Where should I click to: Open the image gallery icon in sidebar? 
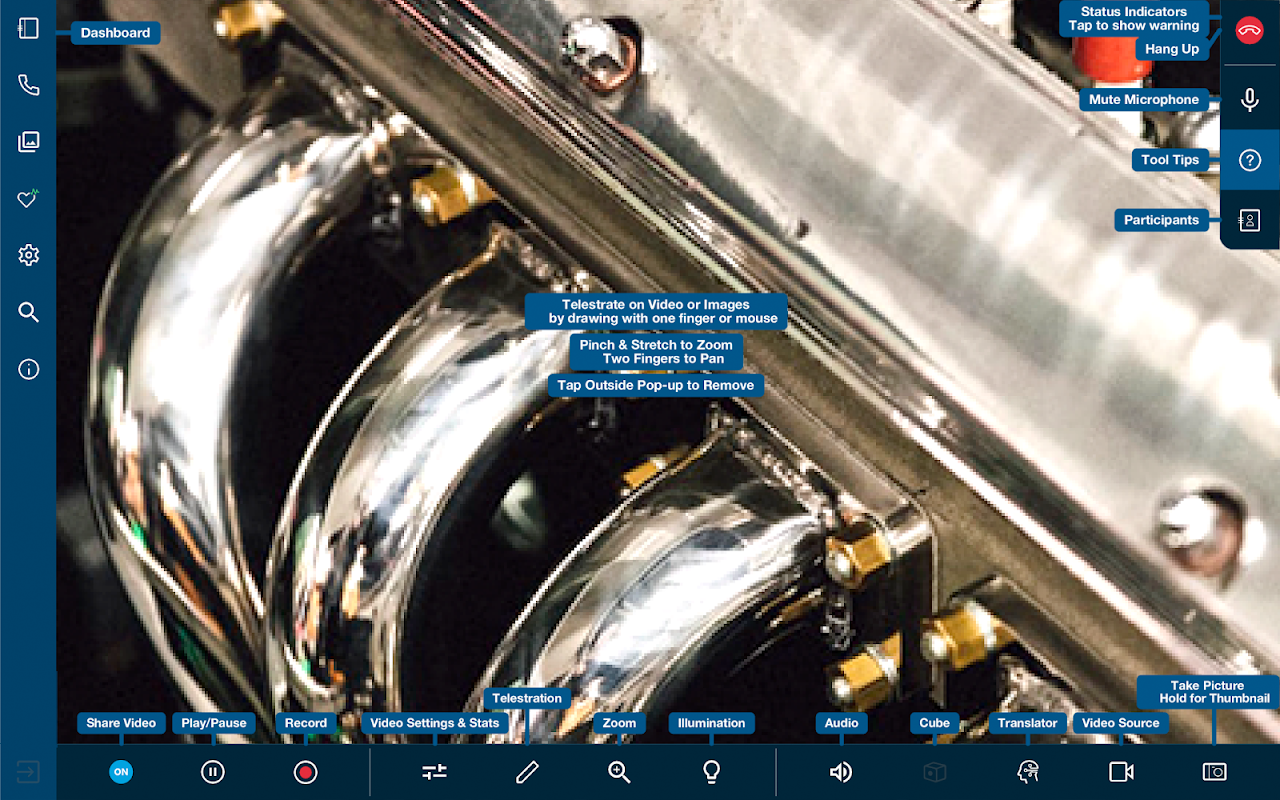coord(28,142)
